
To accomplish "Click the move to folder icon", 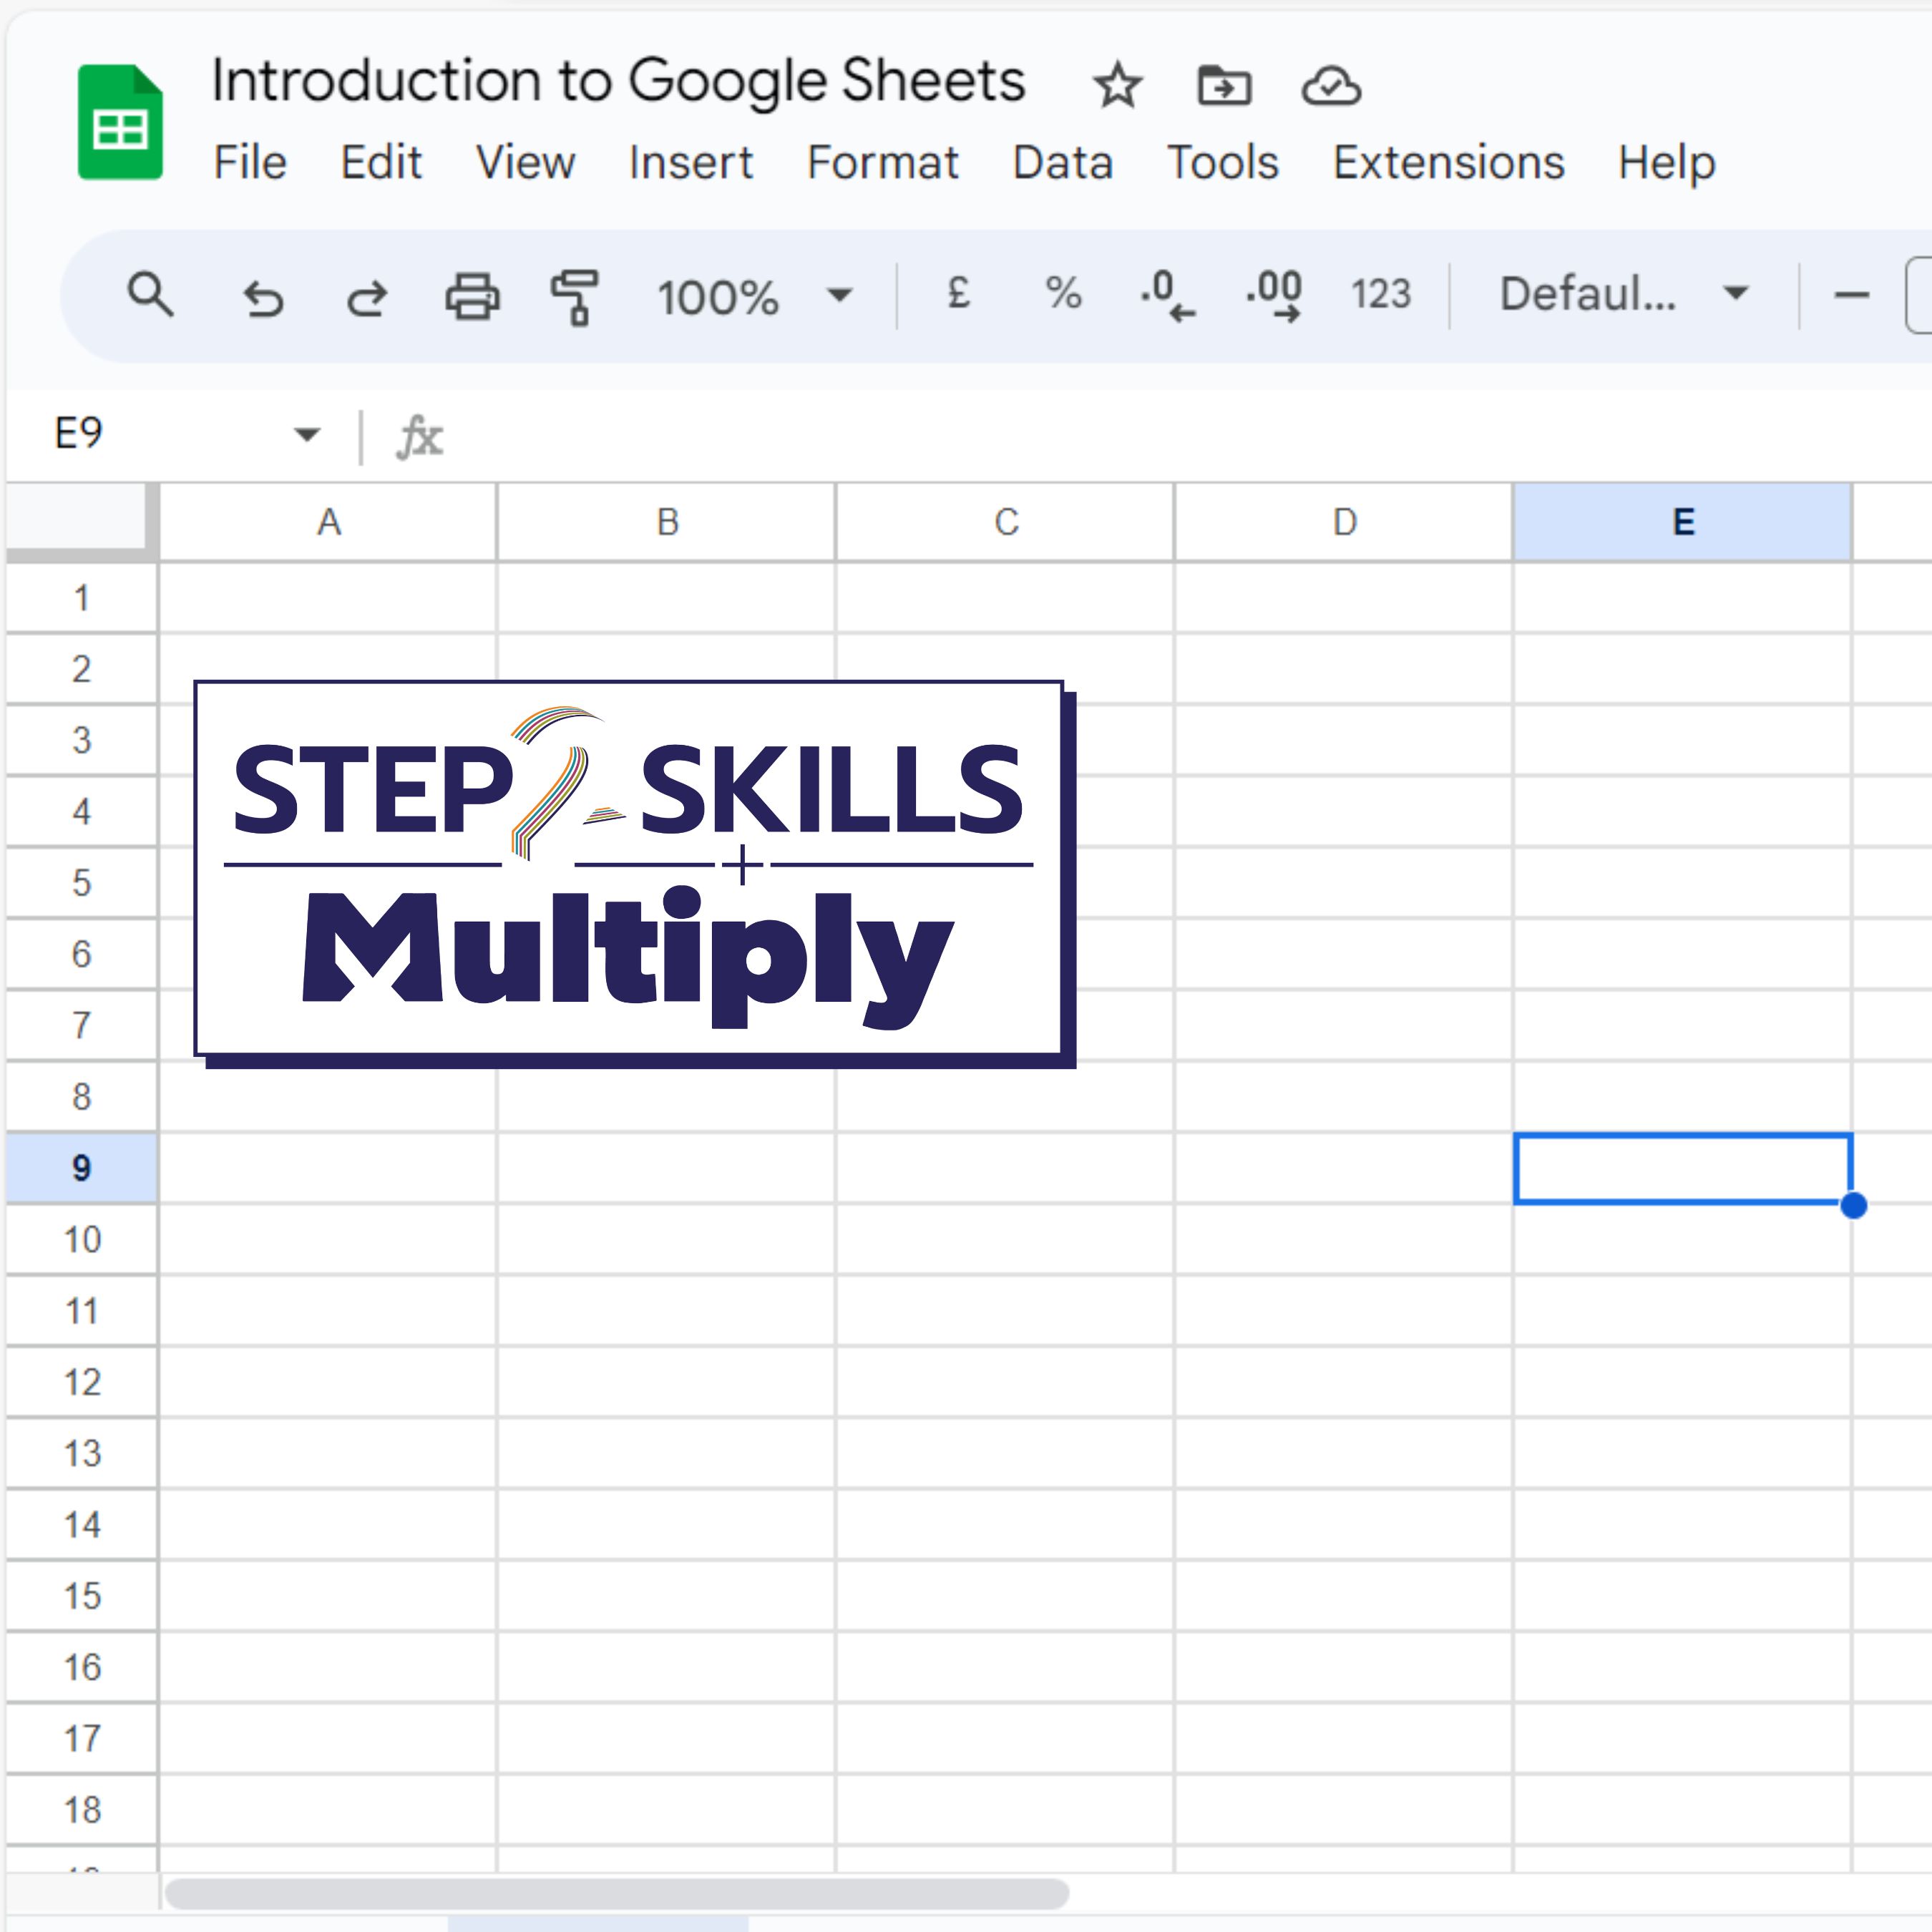I will pos(1224,86).
